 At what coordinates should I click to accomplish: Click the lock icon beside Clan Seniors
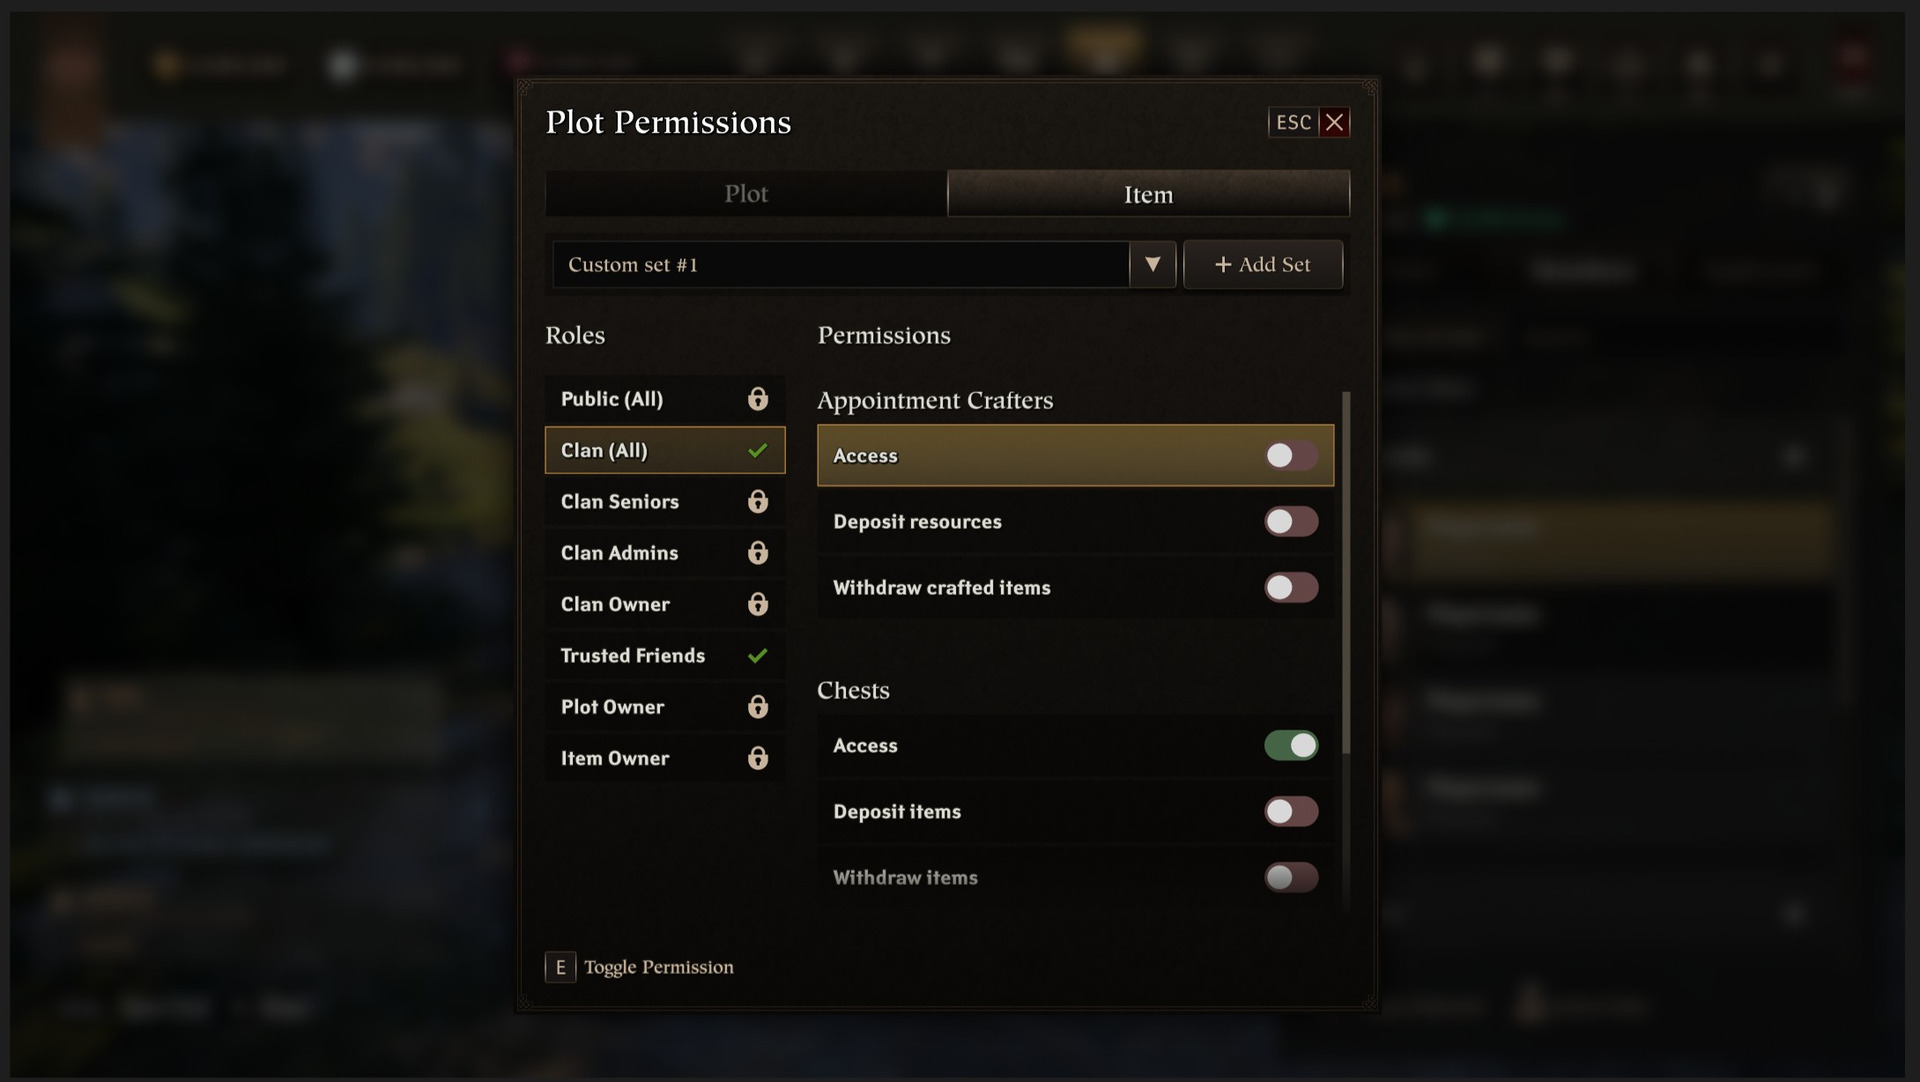[758, 501]
